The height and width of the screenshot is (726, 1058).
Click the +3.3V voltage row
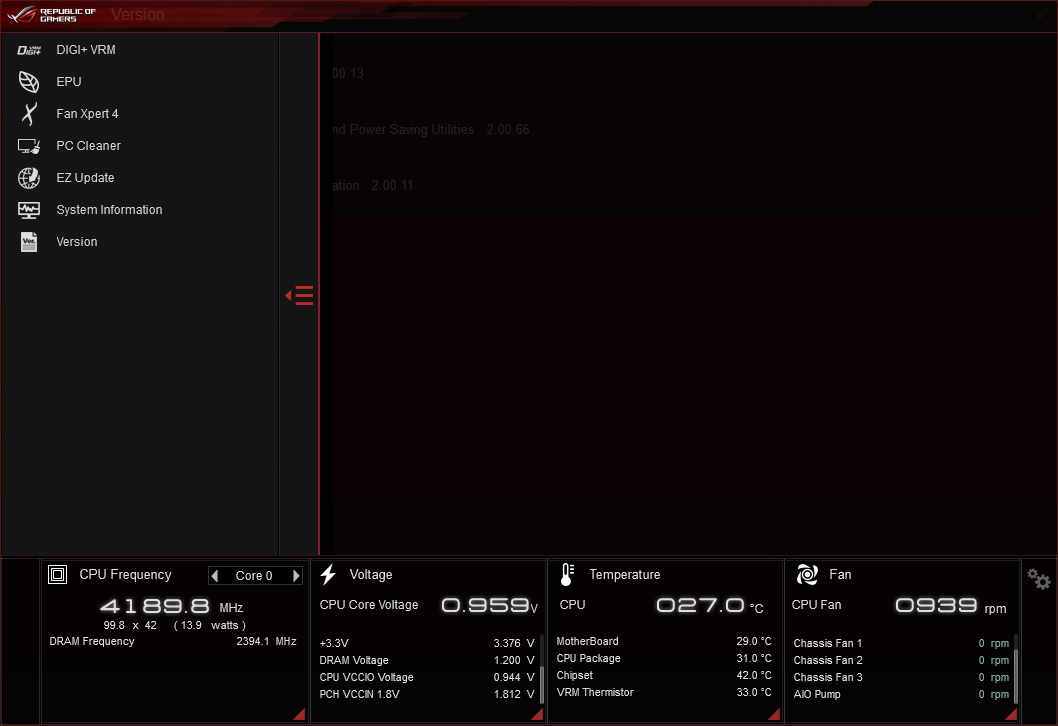coord(427,643)
